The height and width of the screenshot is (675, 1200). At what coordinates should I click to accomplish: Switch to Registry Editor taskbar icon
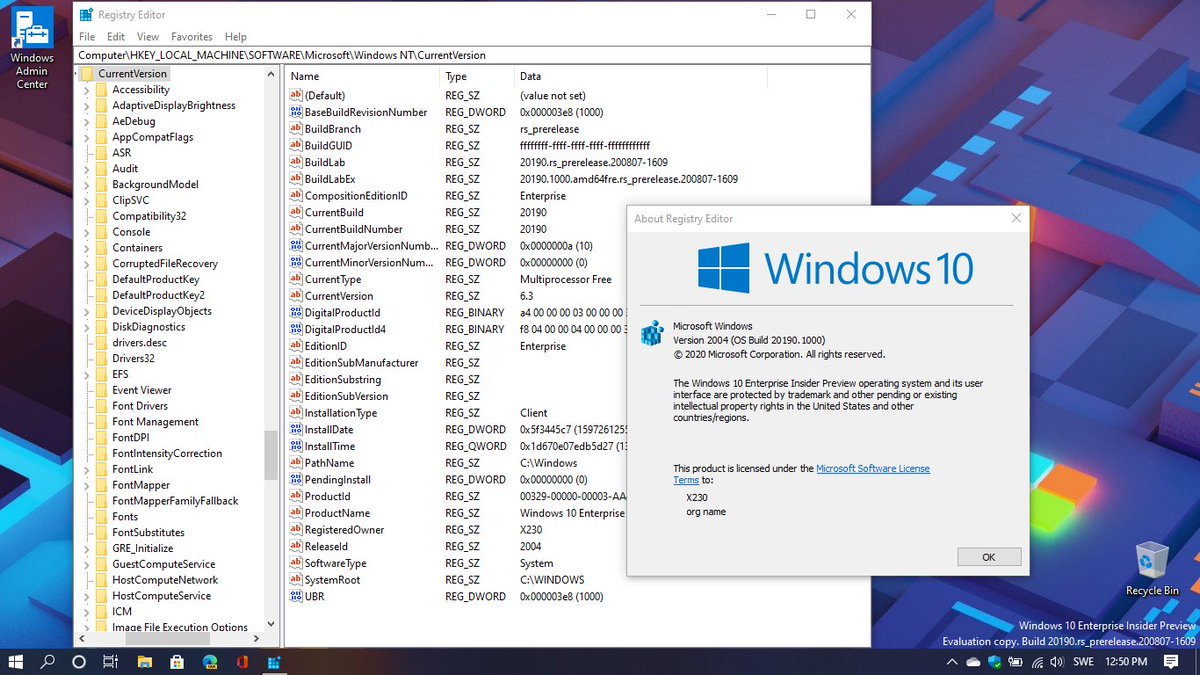tap(273, 662)
